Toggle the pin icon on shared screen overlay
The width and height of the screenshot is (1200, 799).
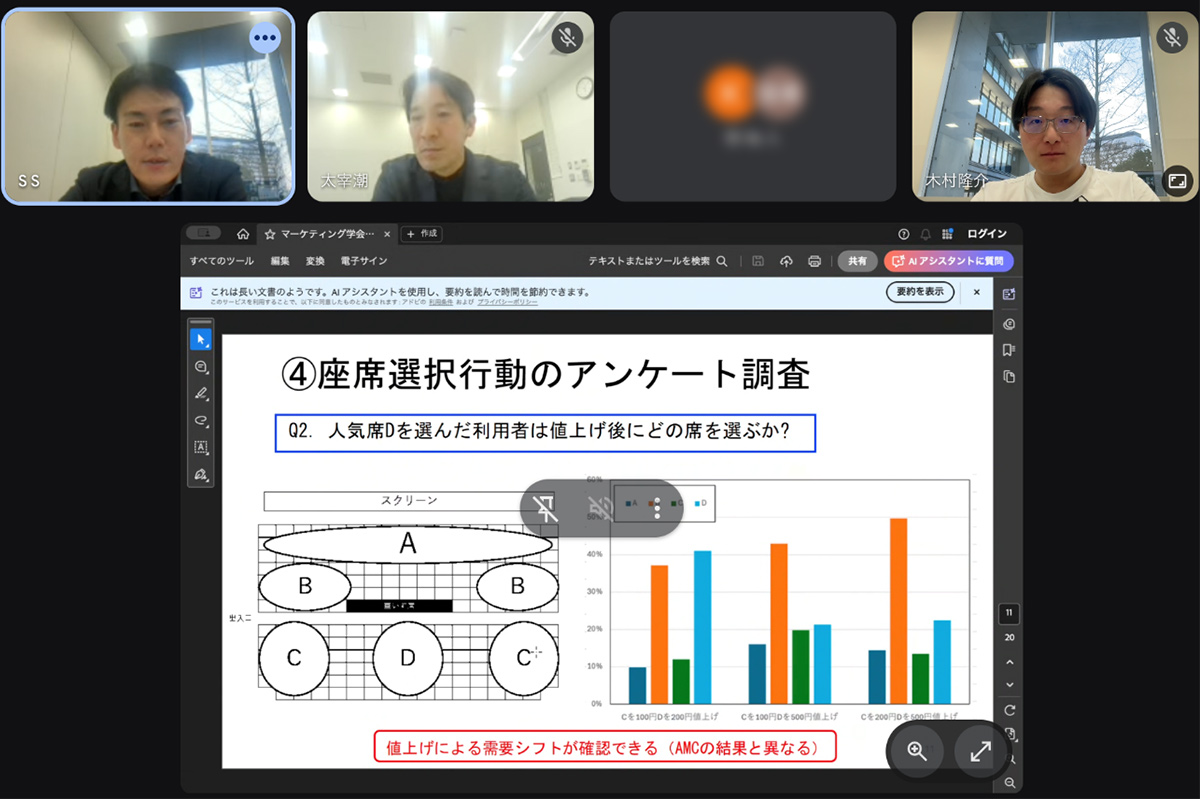(x=546, y=508)
